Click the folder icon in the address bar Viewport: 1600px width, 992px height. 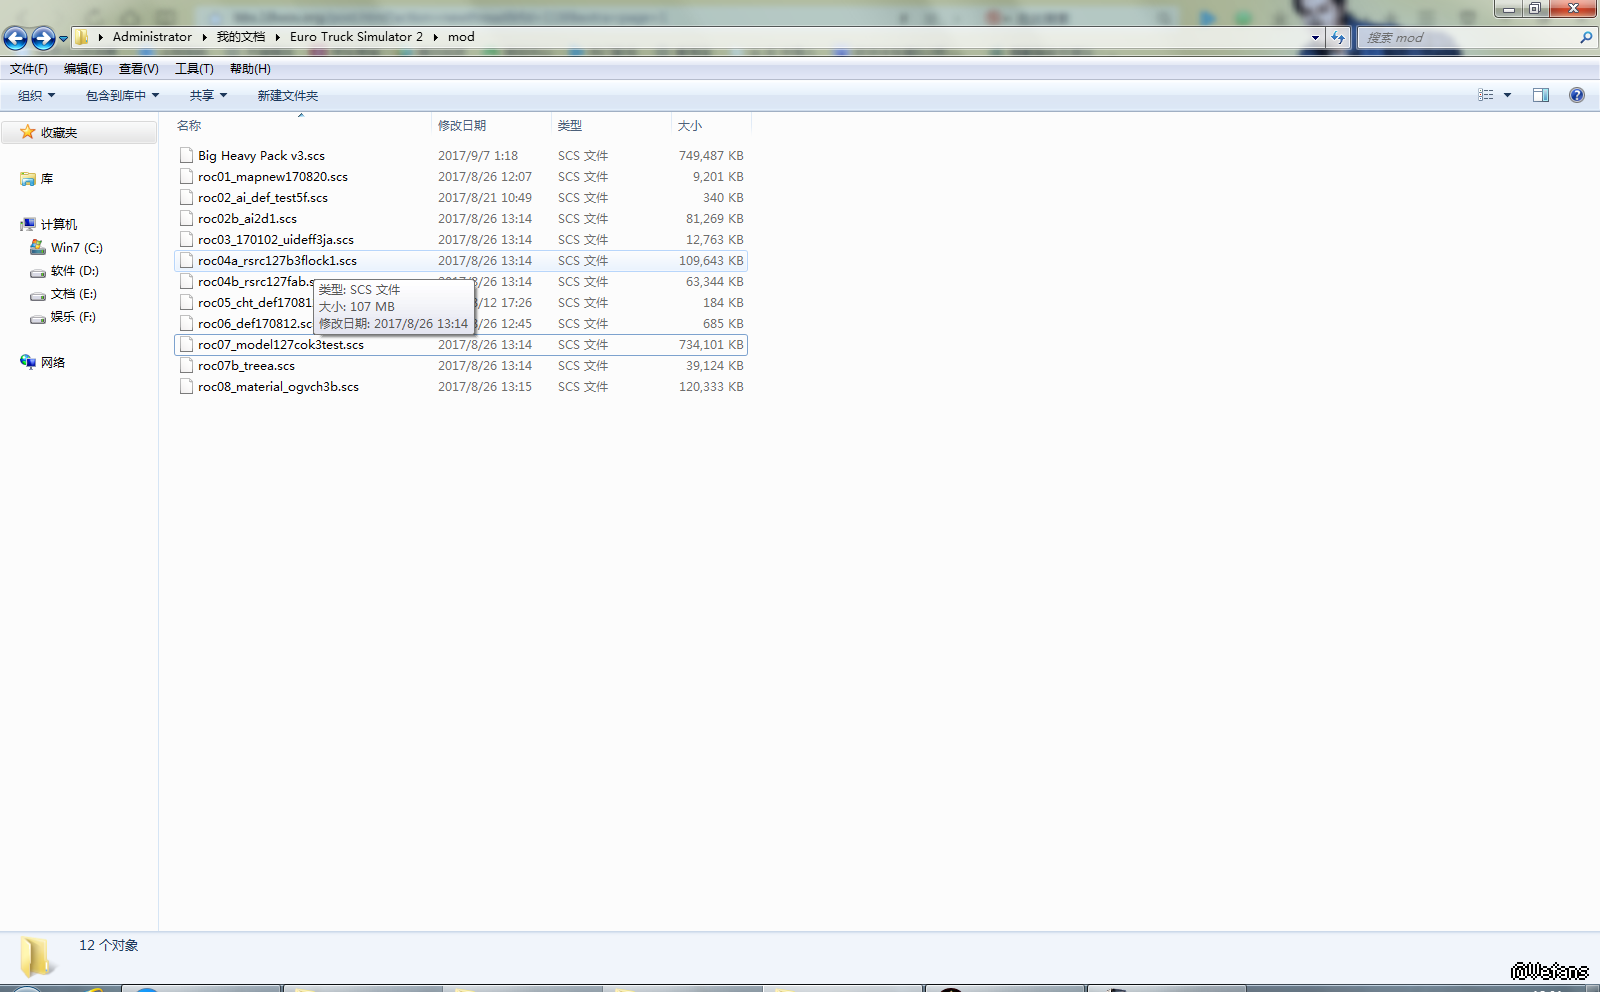click(x=82, y=37)
